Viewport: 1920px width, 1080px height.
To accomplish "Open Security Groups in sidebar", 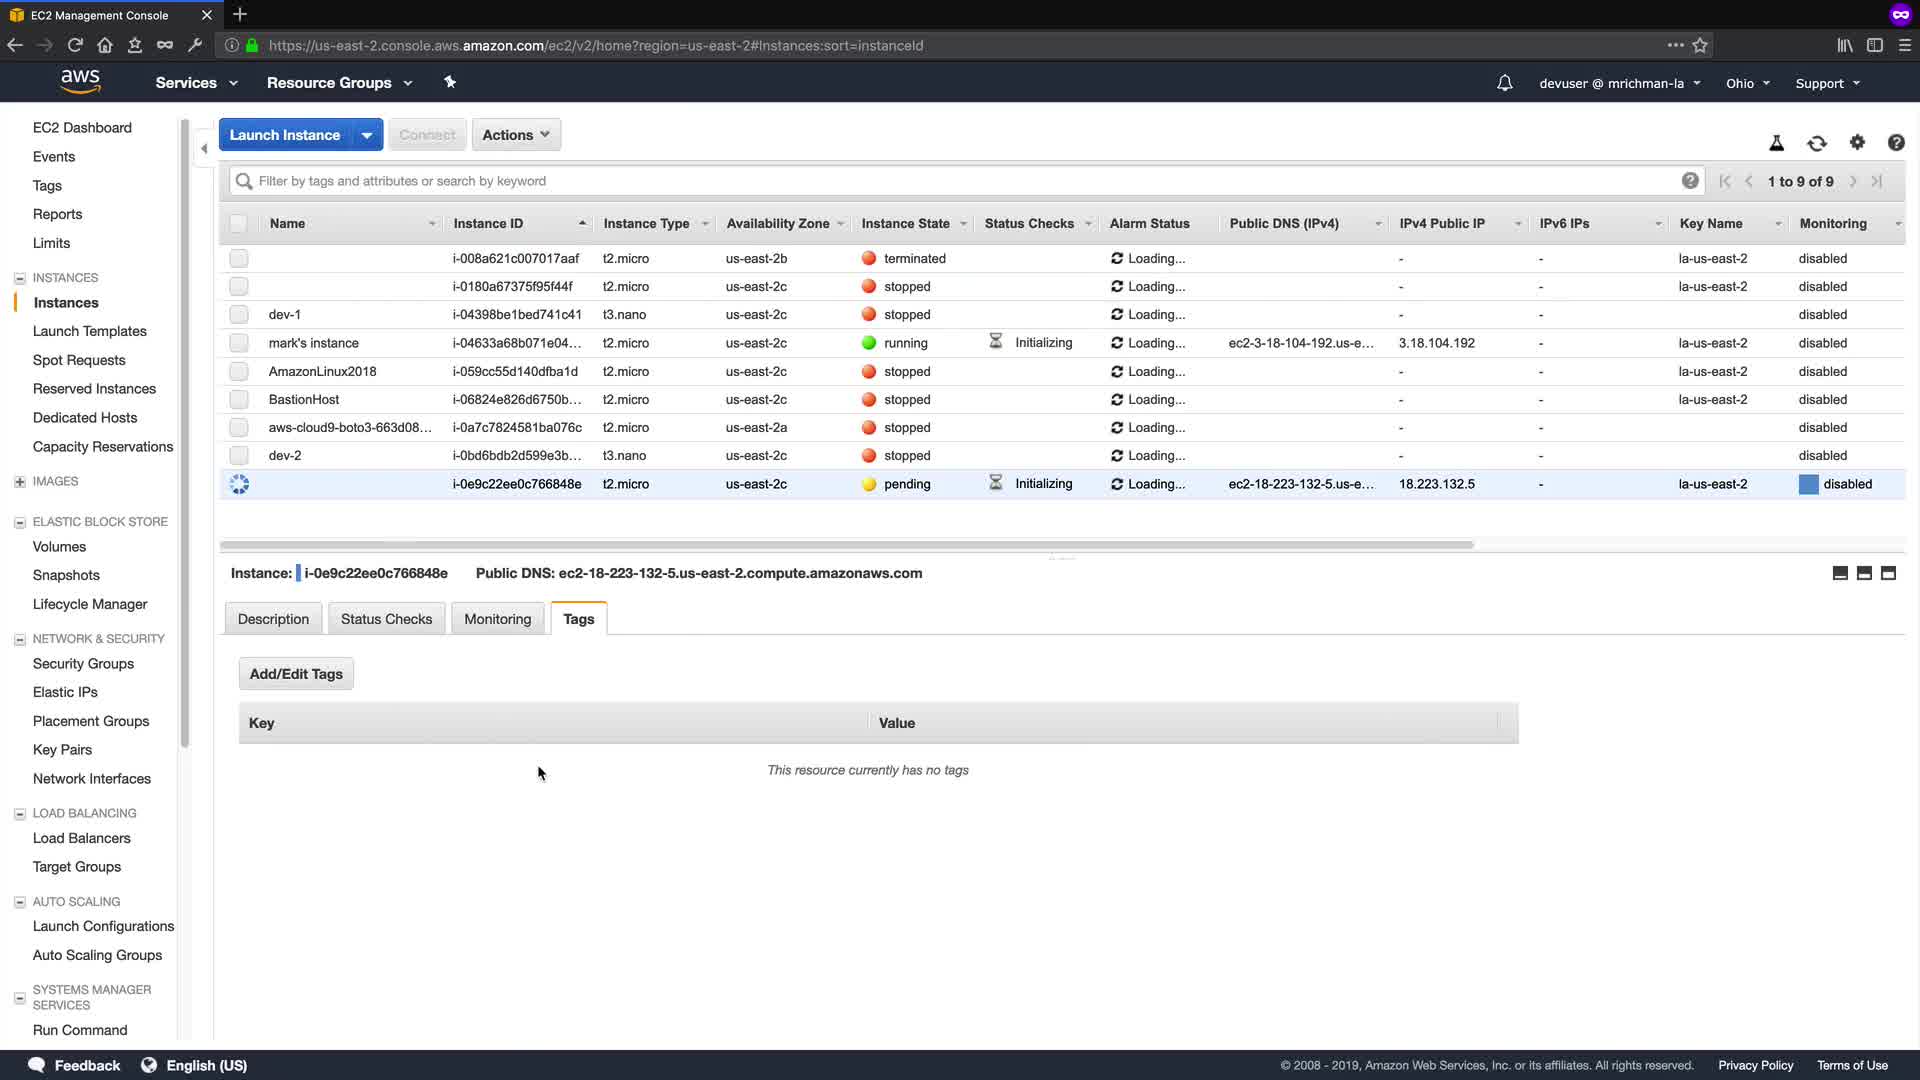I will tap(83, 663).
